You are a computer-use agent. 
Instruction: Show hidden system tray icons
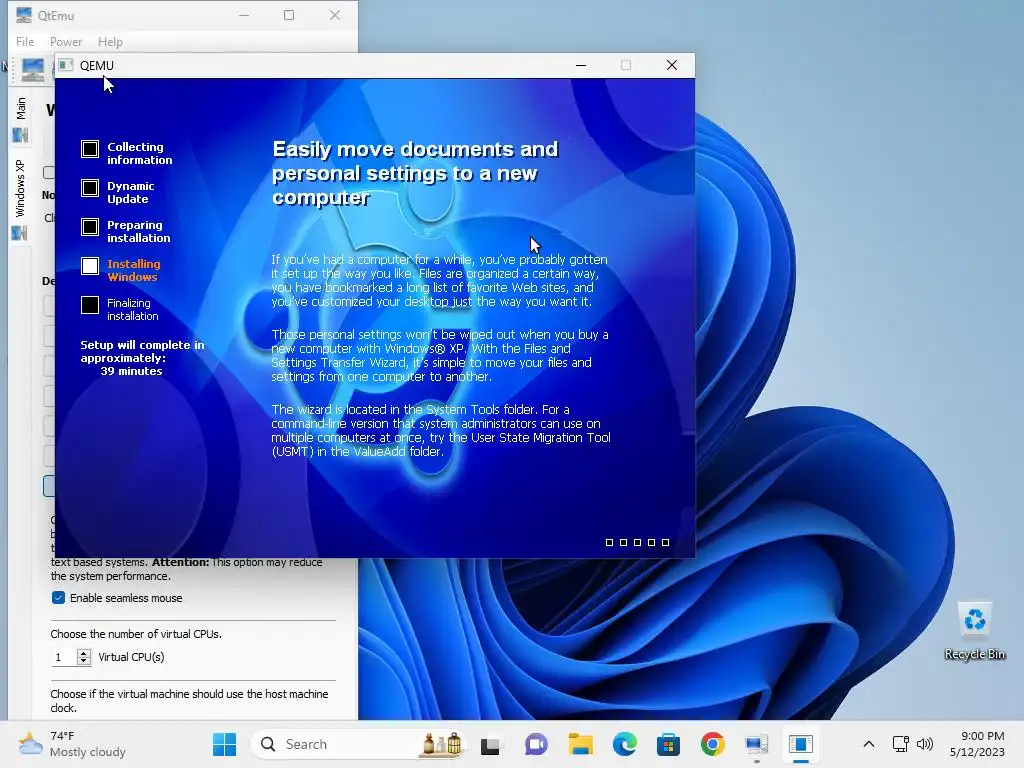point(869,744)
